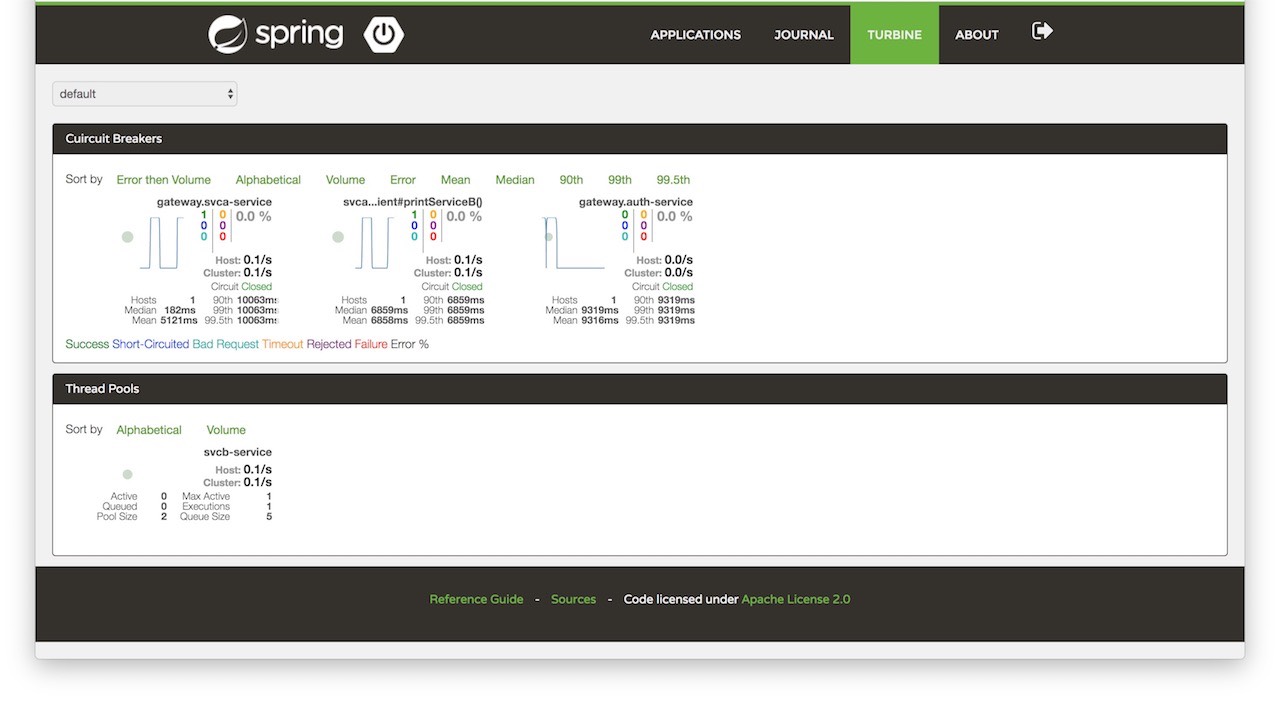This screenshot has width=1280, height=701.
Task: Click the Rejected legend label
Action: coord(329,344)
